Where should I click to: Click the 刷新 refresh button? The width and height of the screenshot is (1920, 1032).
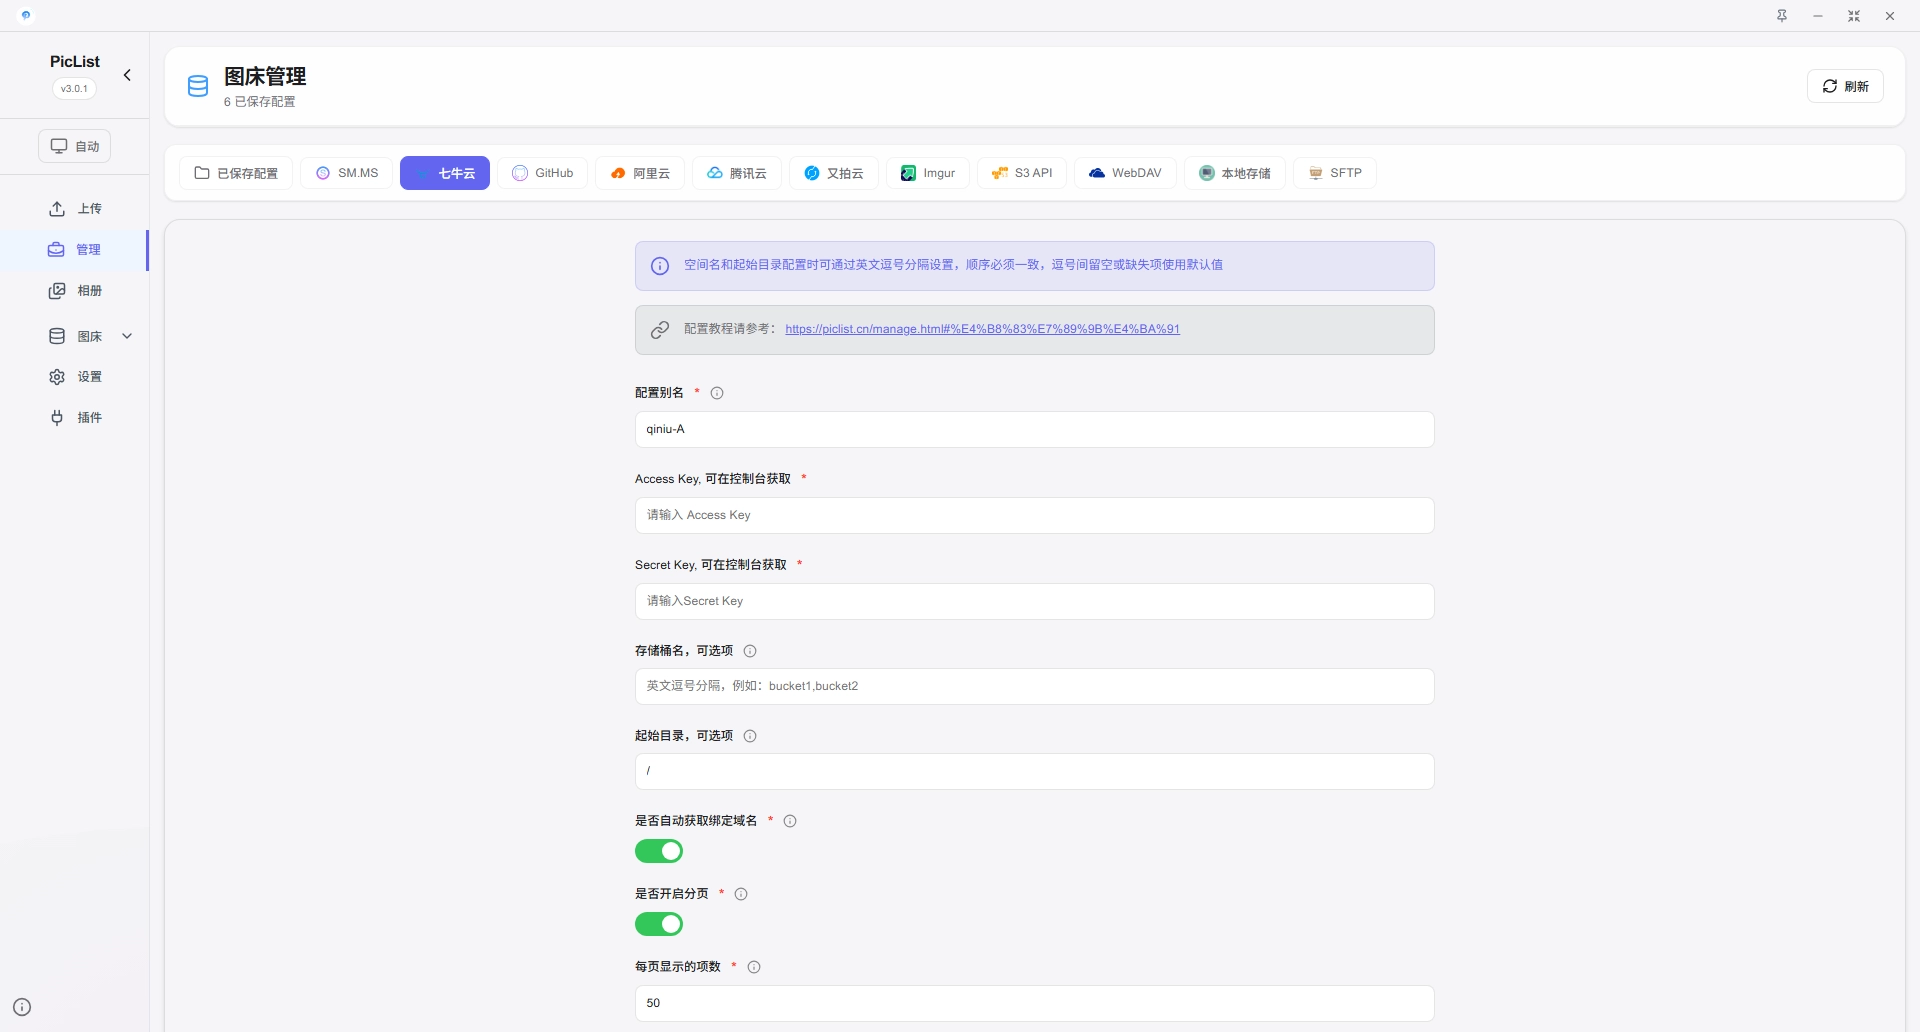coord(1845,86)
